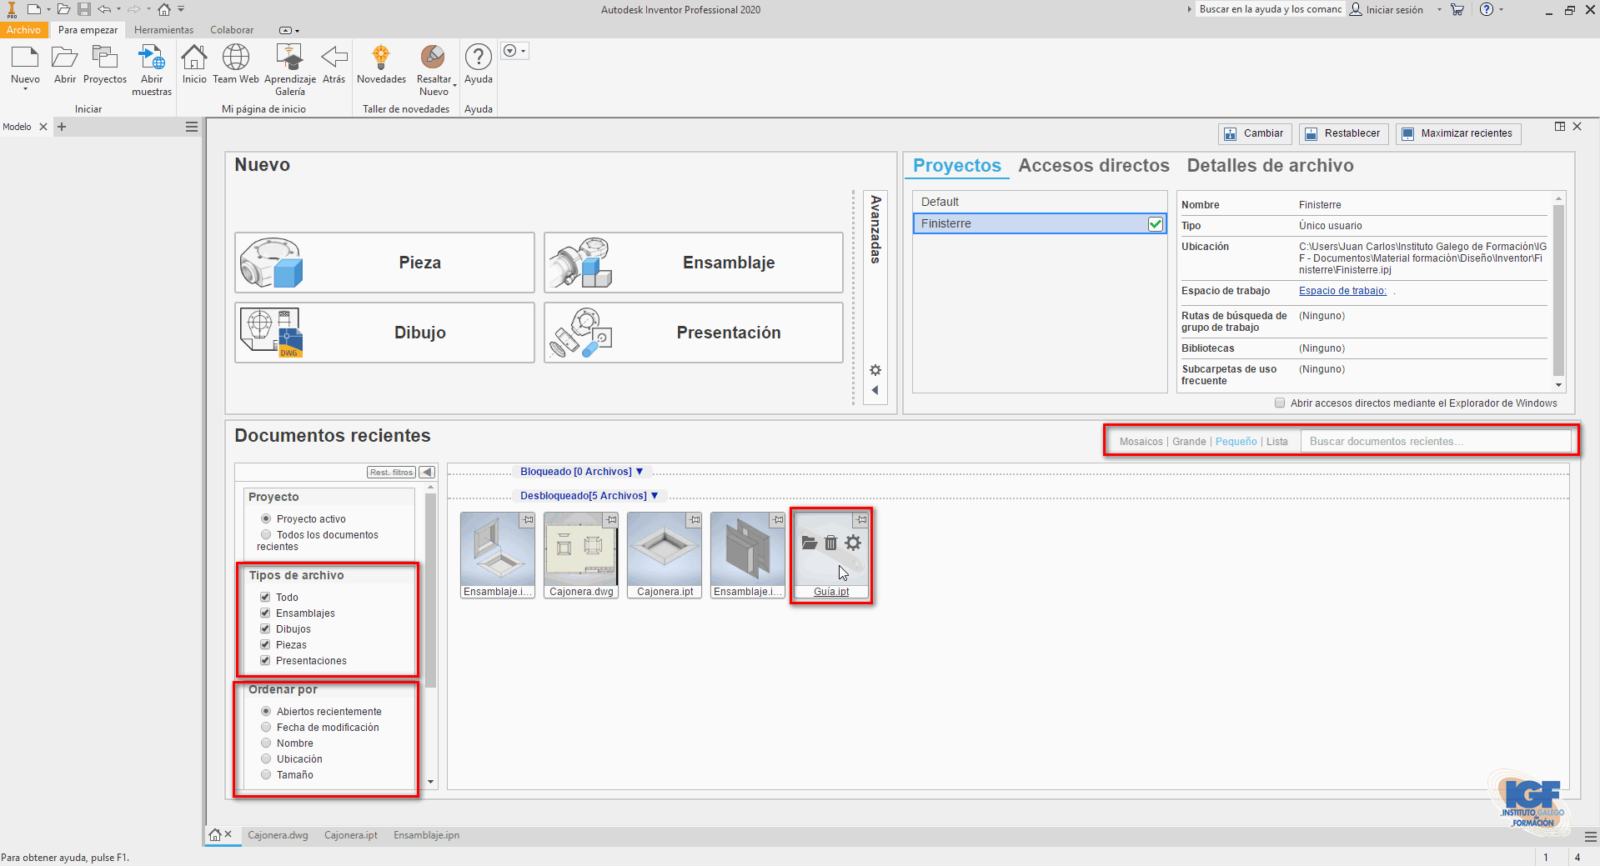The width and height of the screenshot is (1600, 866).
Task: Click the Abrir muestras icon
Action: [x=152, y=58]
